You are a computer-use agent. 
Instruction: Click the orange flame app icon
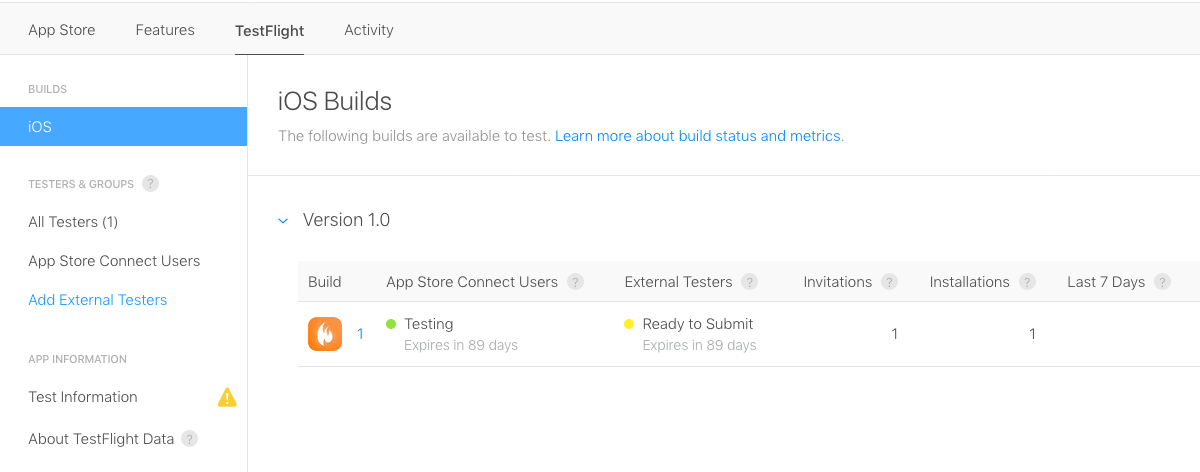coord(325,334)
